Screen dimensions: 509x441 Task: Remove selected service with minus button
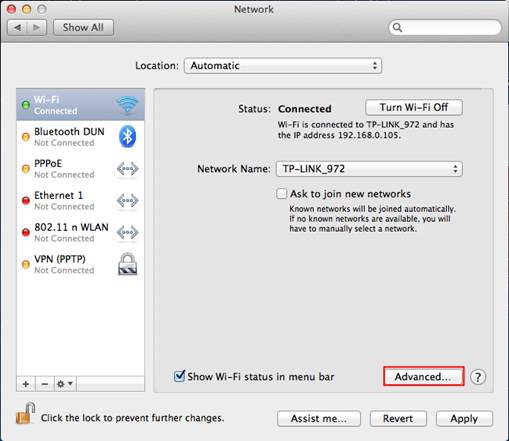[45, 384]
